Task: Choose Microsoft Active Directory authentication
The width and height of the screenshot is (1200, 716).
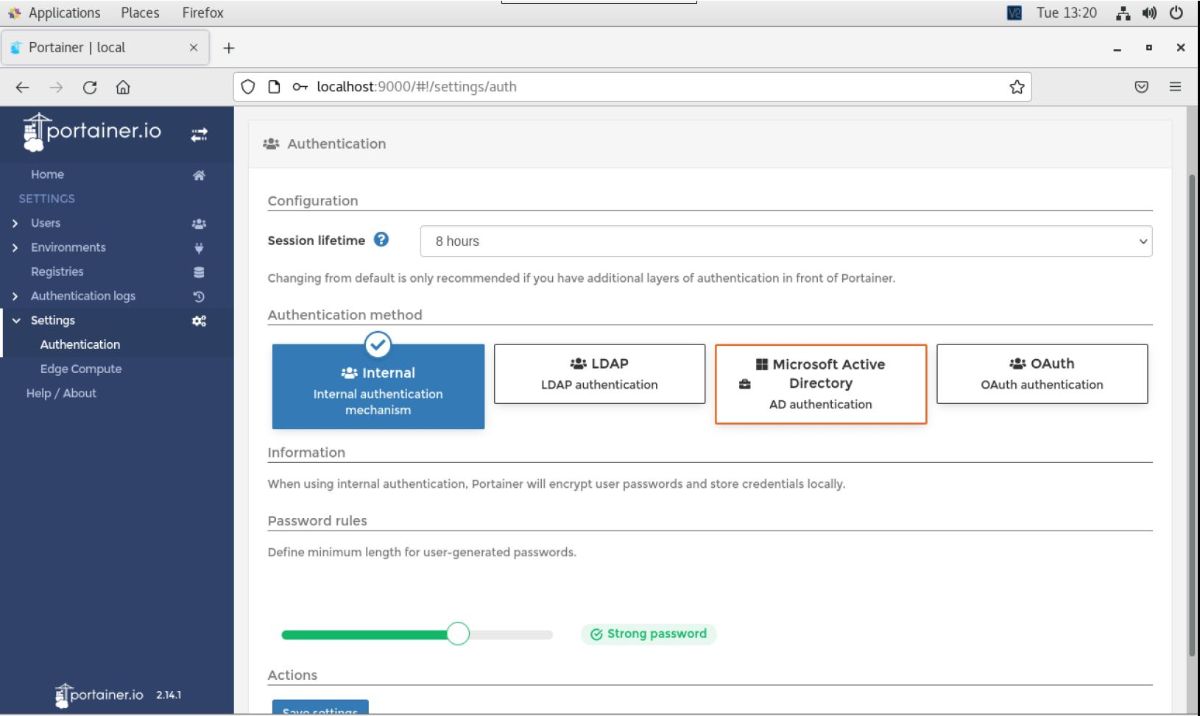Action: click(x=820, y=384)
